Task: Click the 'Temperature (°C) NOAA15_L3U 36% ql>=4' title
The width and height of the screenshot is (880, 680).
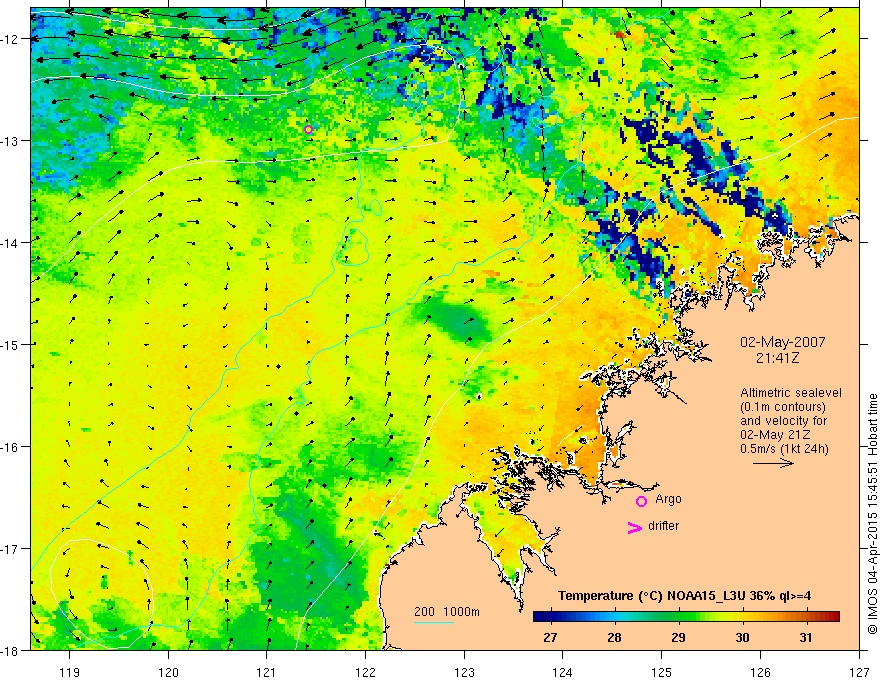Action: click(684, 596)
